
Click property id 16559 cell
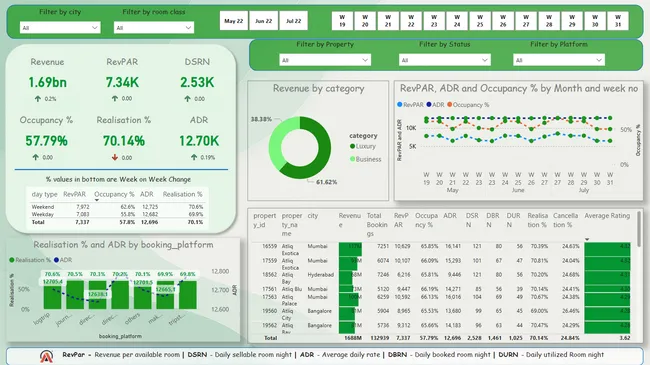tap(269, 246)
